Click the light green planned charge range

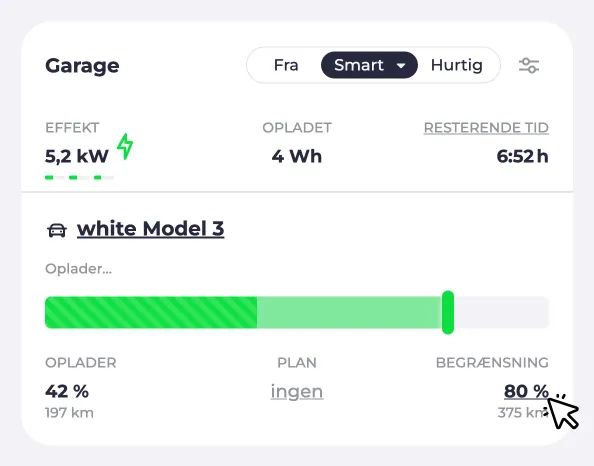pos(349,312)
